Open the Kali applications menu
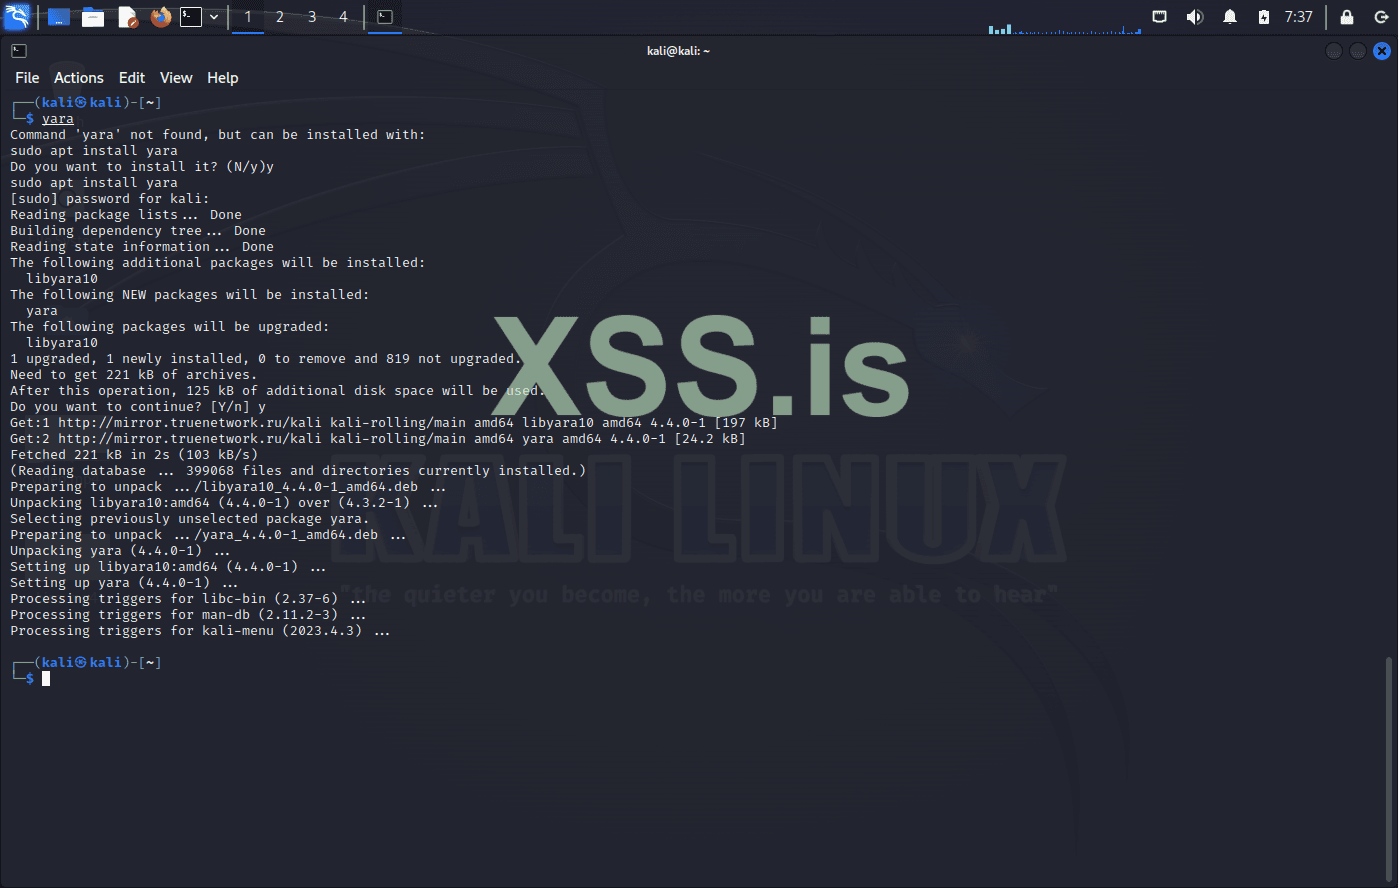 (x=17, y=16)
